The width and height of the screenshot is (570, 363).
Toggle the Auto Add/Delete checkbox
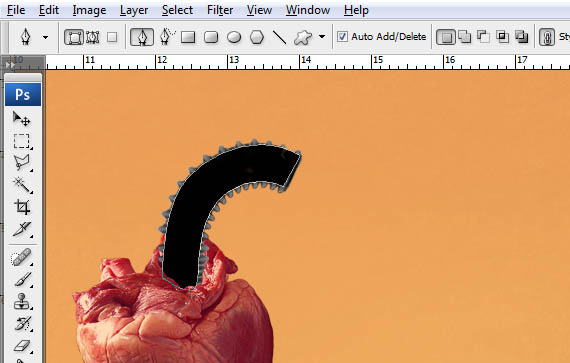342,36
